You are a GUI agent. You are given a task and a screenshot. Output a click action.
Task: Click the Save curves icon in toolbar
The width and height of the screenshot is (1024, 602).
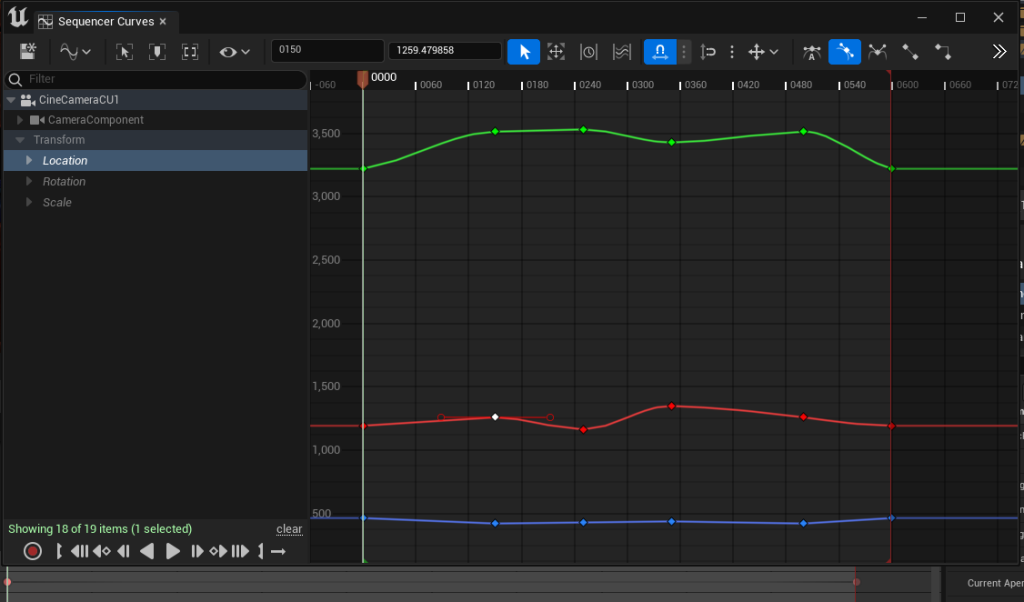tap(28, 51)
